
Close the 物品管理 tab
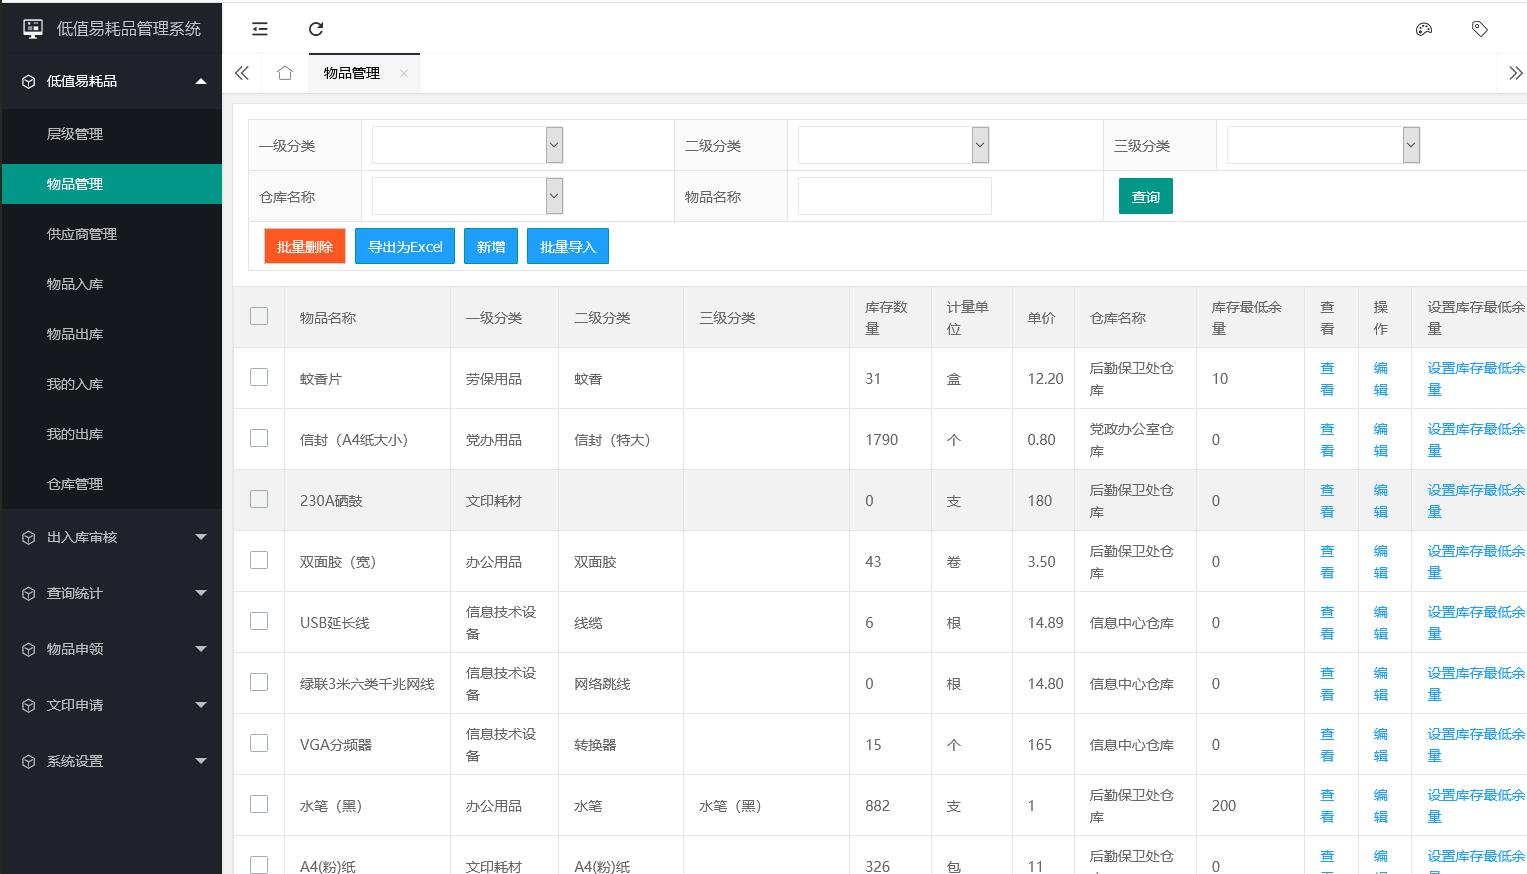[404, 73]
